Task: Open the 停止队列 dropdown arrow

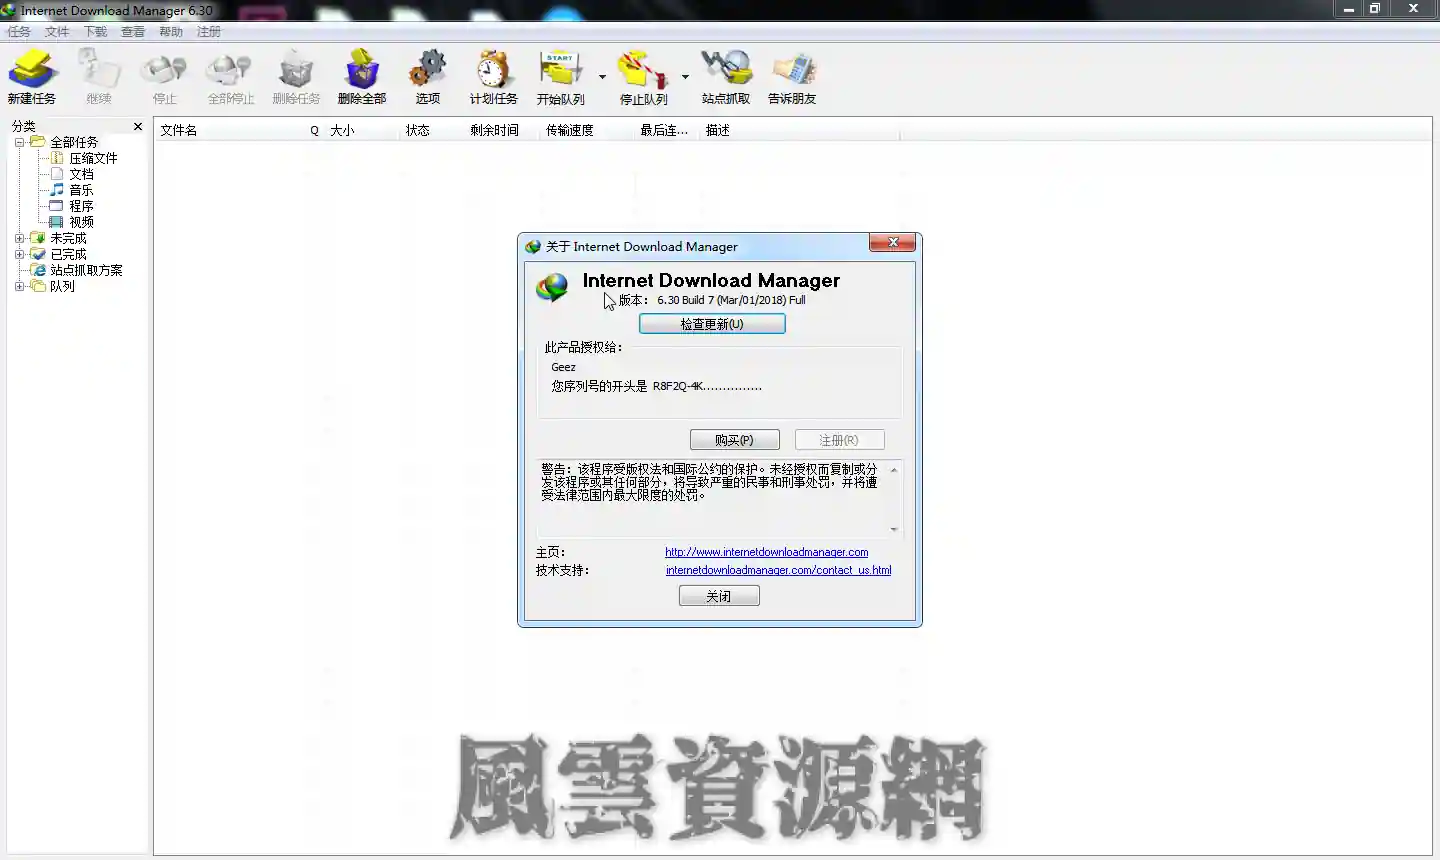Action: pos(685,77)
